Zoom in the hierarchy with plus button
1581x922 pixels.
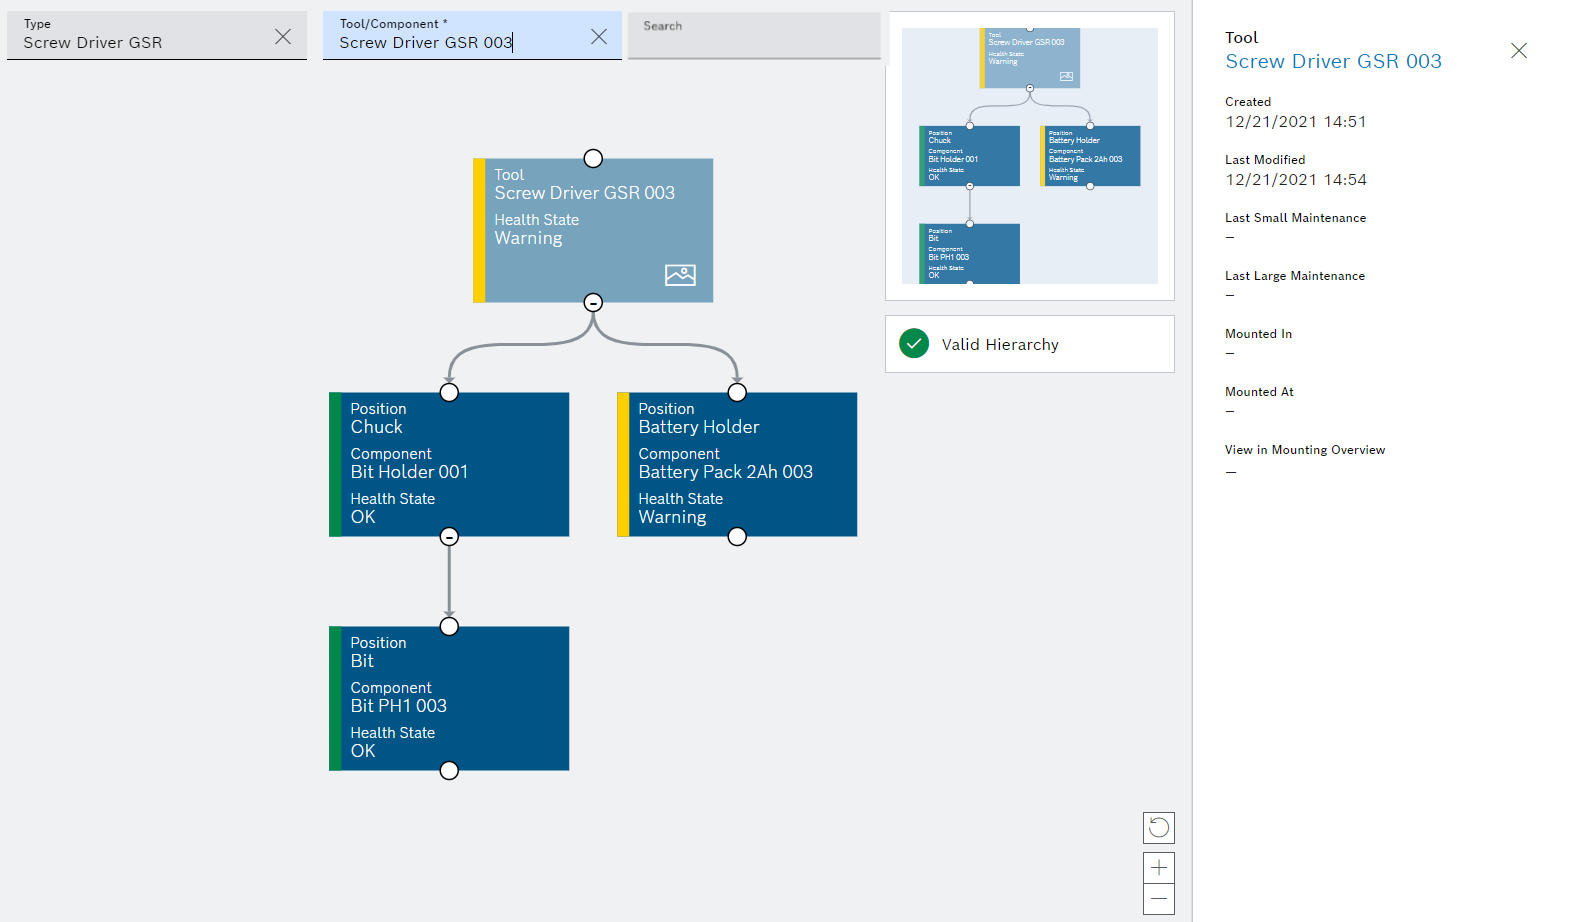(x=1159, y=868)
